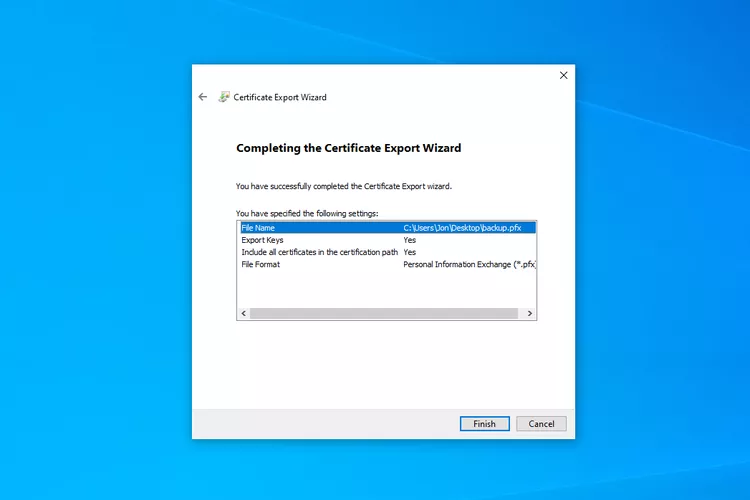Click the back arrow in the wizard
This screenshot has height=500, width=750.
(x=203, y=97)
